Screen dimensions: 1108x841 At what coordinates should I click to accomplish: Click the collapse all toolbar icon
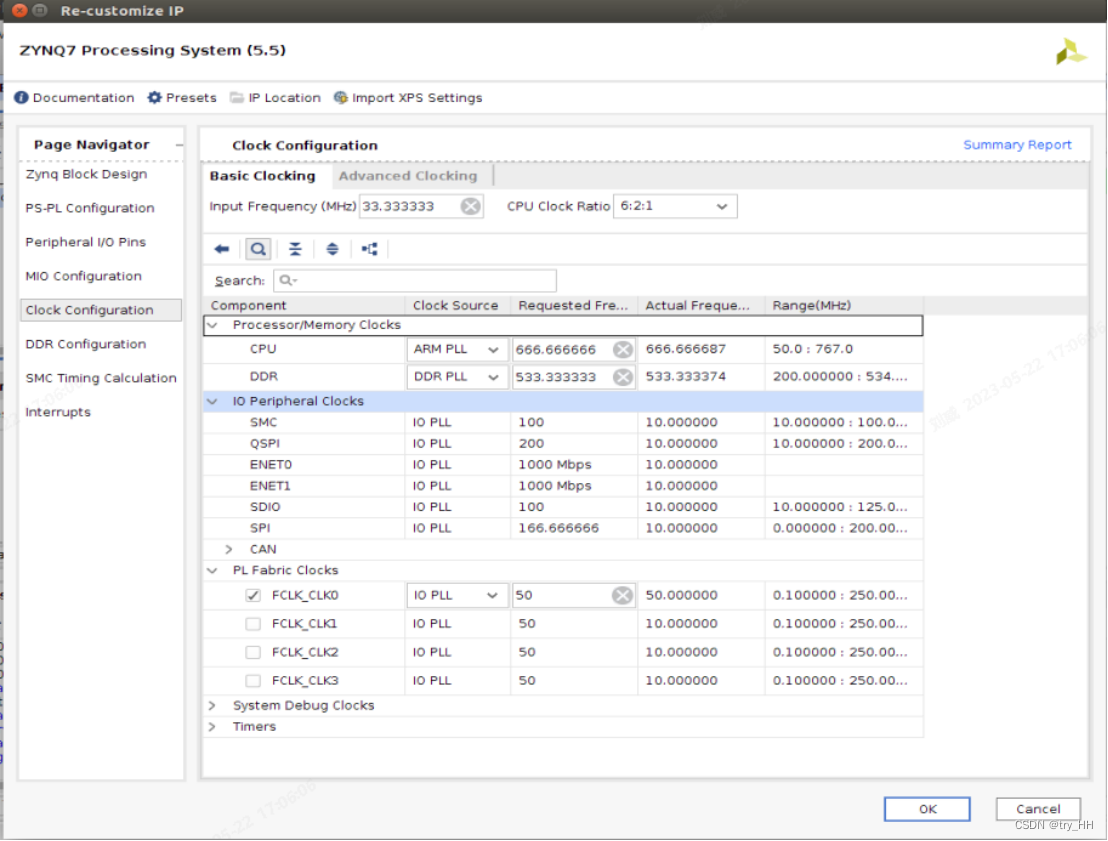click(x=295, y=249)
